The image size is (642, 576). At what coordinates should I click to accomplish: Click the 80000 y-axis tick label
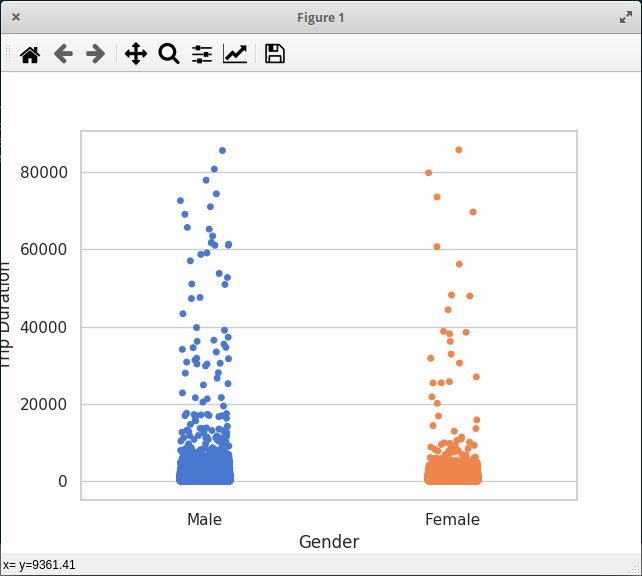point(44,172)
